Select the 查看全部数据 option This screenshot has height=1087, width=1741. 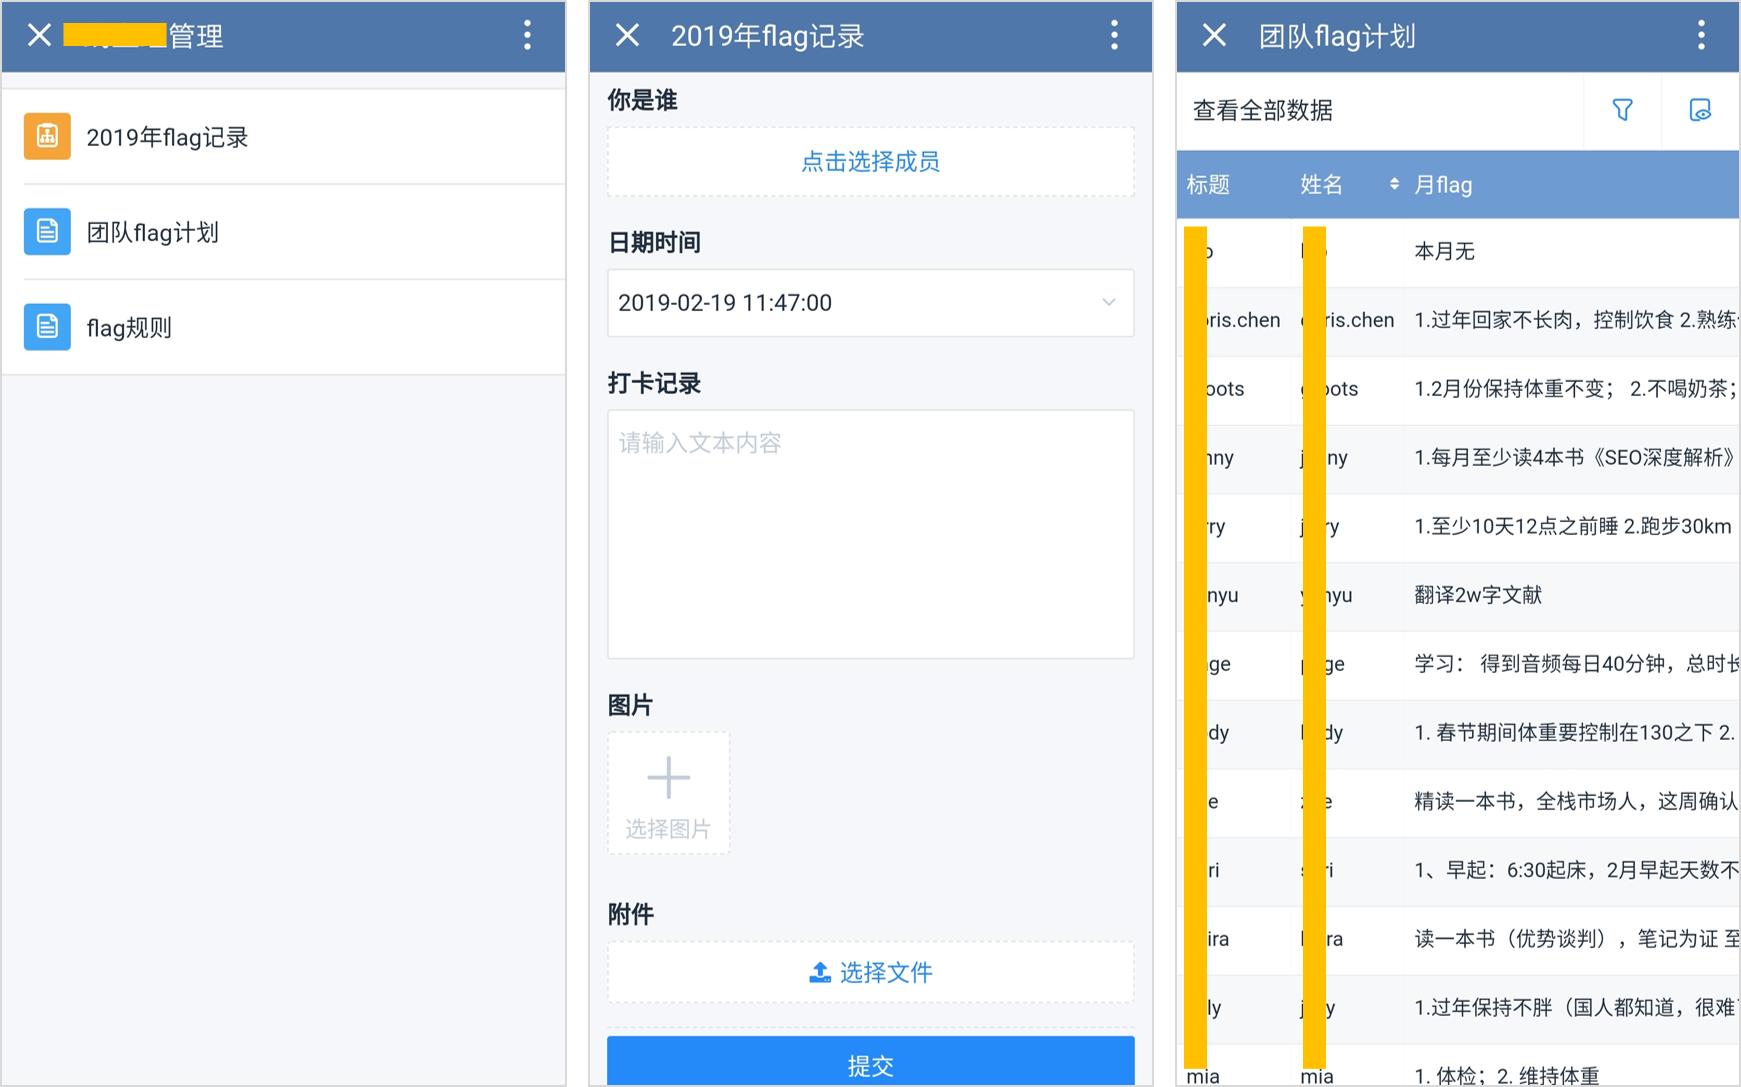tap(1261, 111)
